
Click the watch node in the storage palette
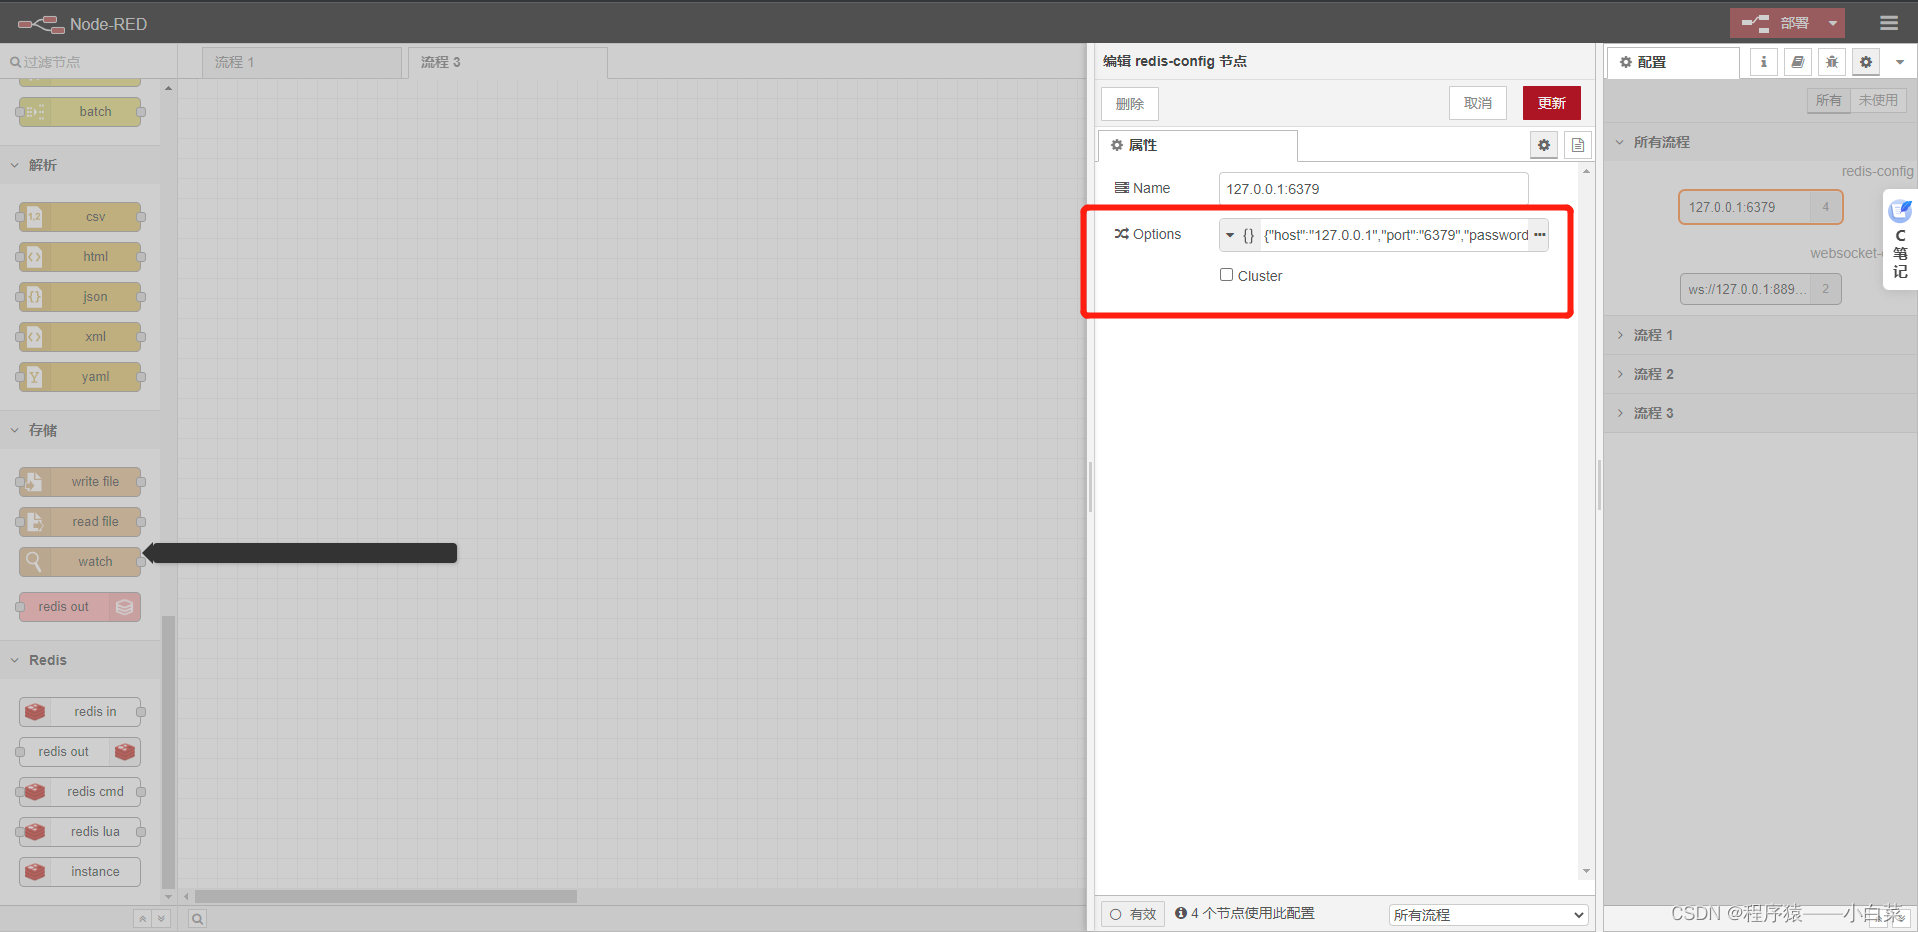(79, 561)
